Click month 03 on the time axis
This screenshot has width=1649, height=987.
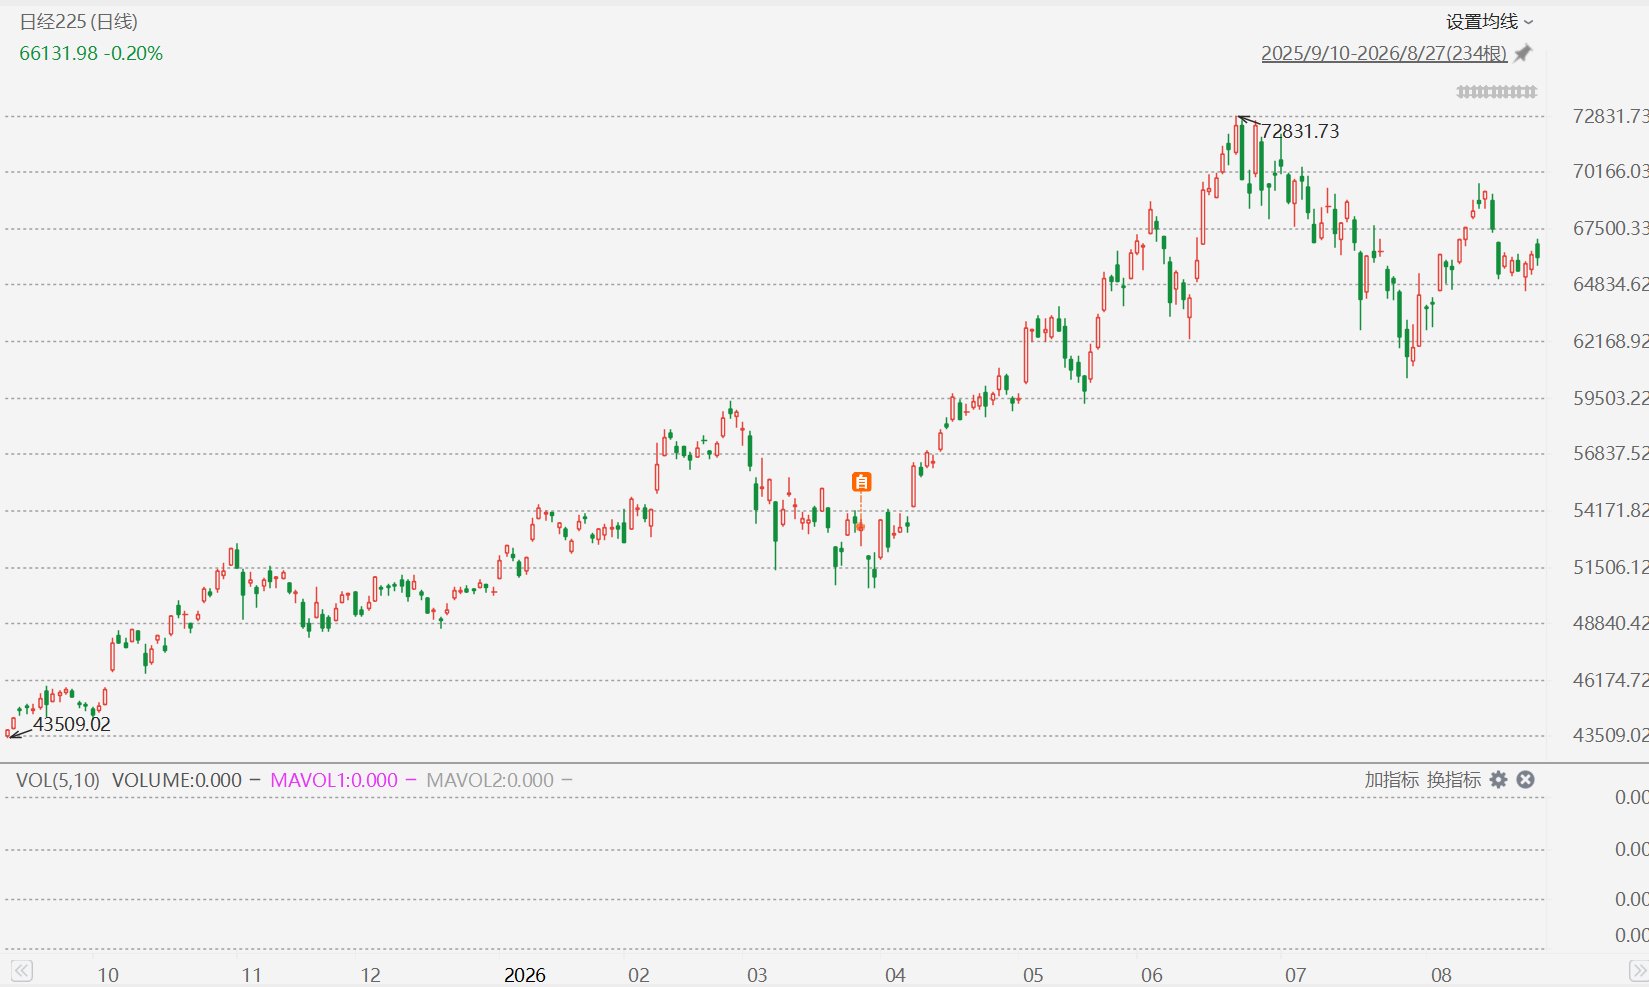757,975
